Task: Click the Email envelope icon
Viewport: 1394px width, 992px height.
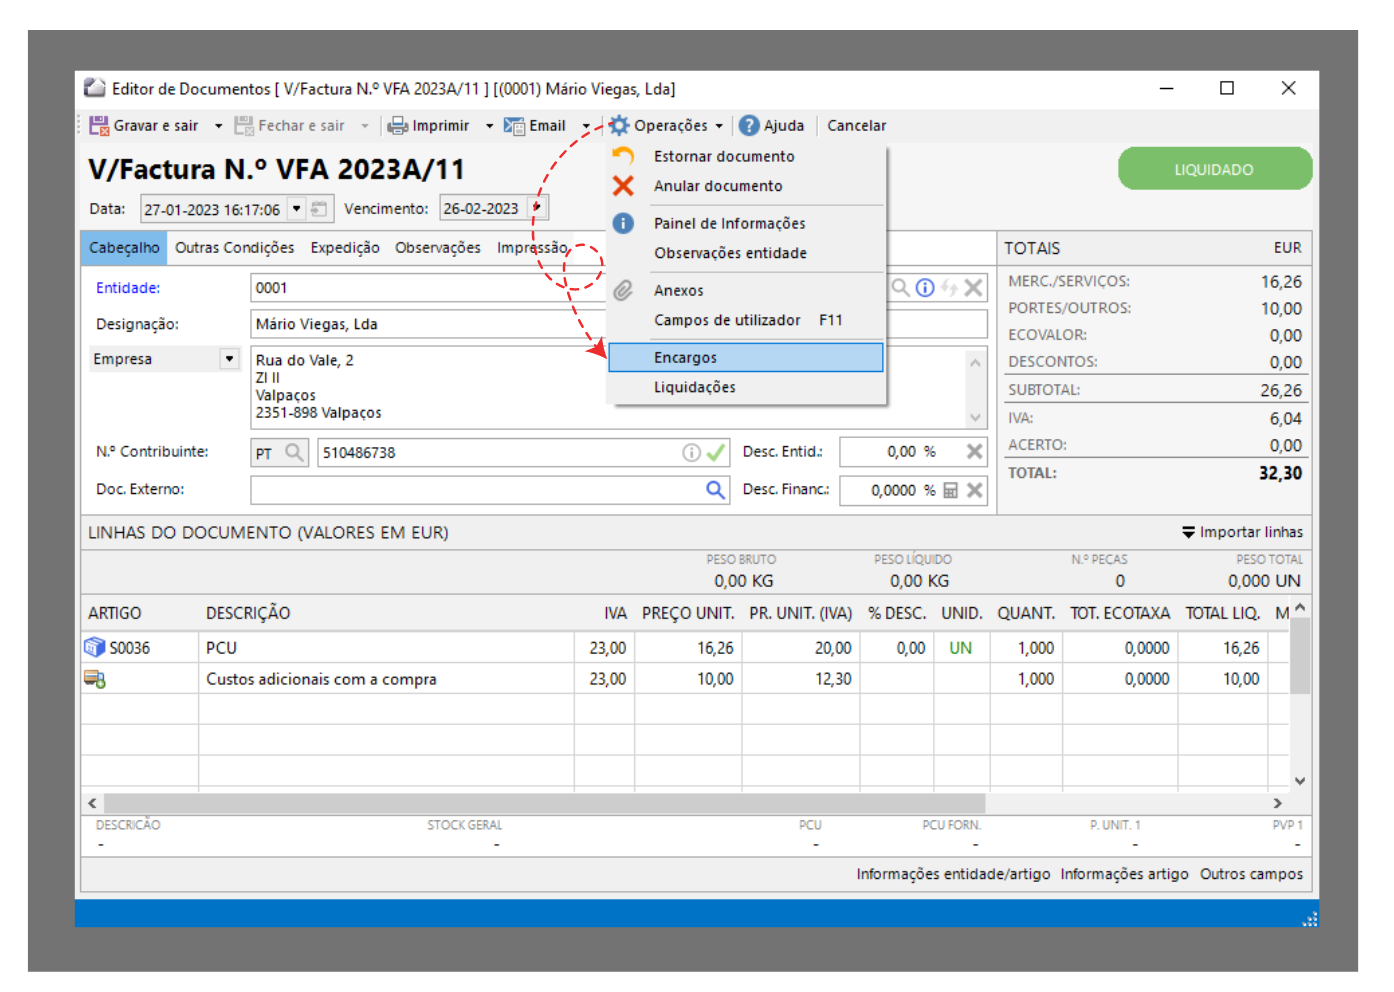Action: (x=514, y=126)
